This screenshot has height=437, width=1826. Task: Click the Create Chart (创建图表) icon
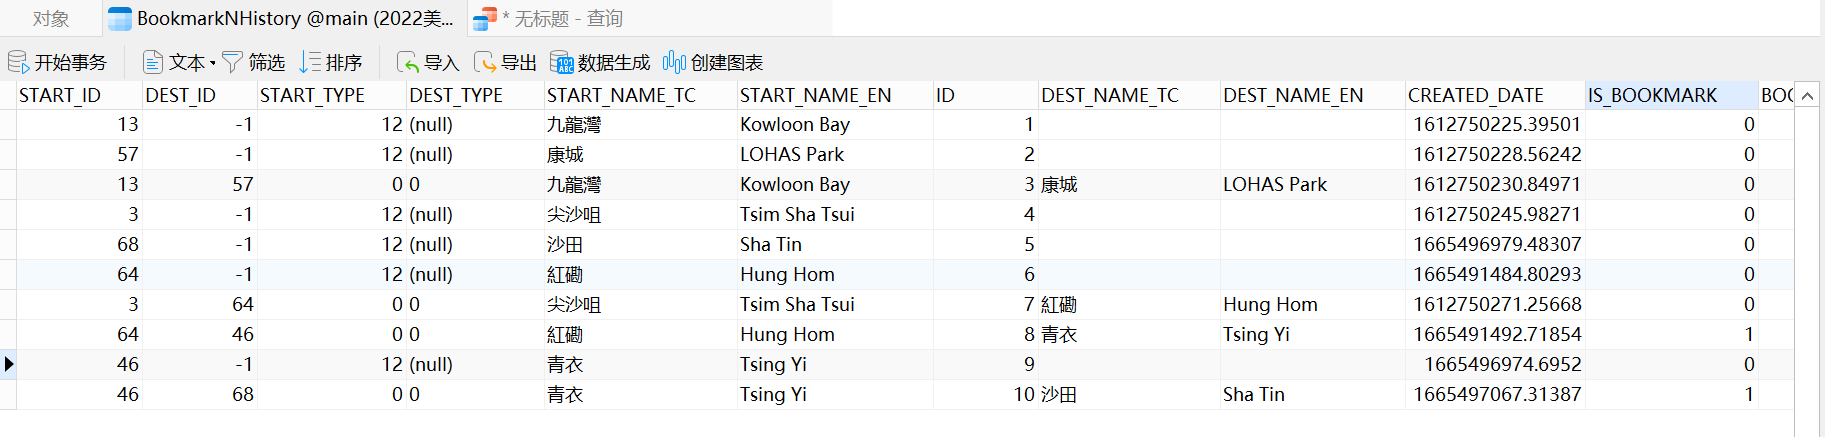[675, 63]
